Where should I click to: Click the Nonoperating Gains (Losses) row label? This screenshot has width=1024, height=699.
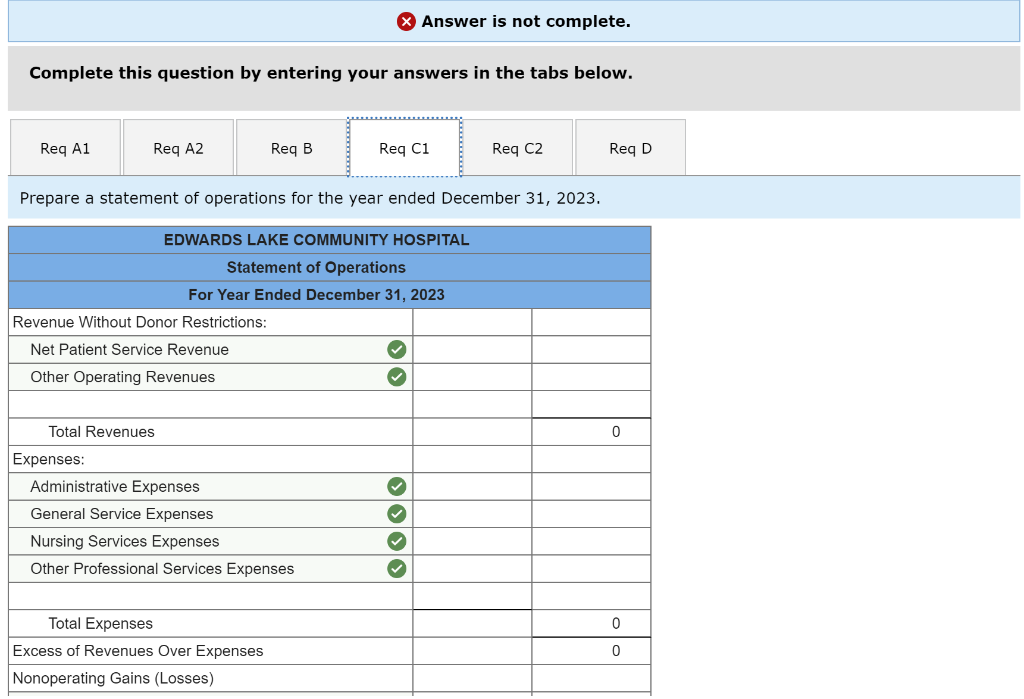pyautogui.click(x=113, y=679)
